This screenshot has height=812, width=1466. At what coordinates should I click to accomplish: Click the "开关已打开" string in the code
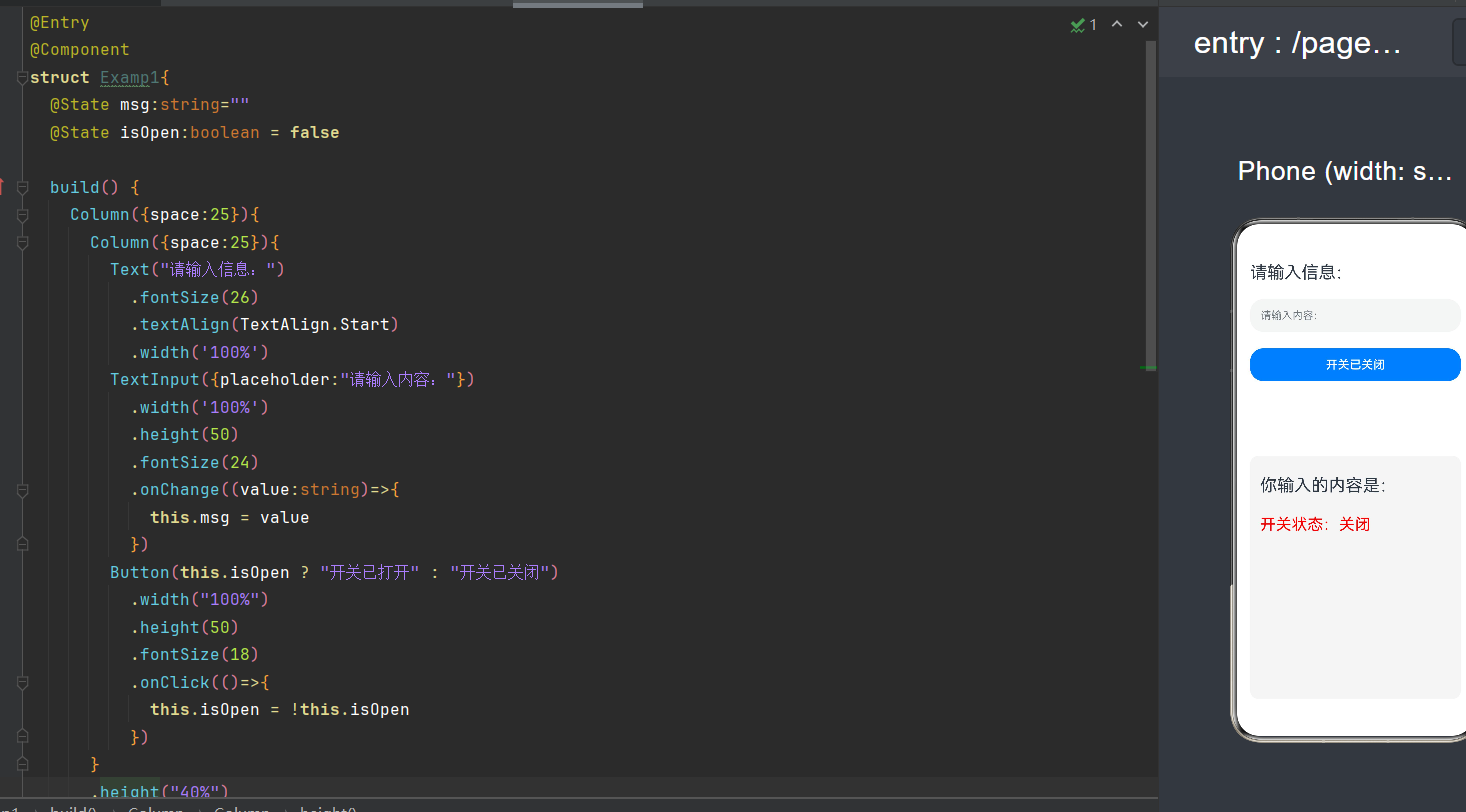click(x=369, y=573)
